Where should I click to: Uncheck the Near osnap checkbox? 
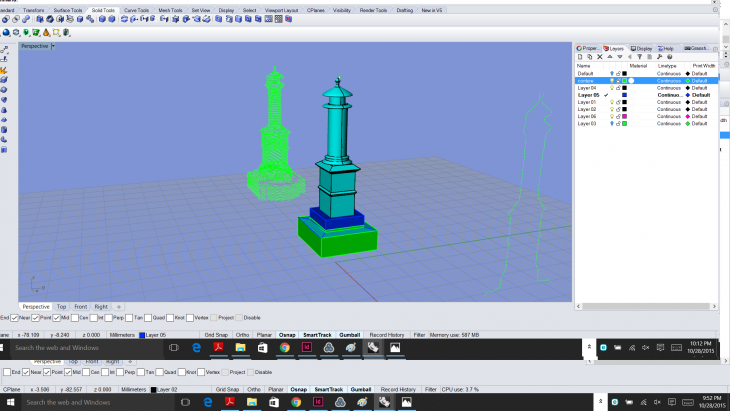pyautogui.click(x=15, y=318)
